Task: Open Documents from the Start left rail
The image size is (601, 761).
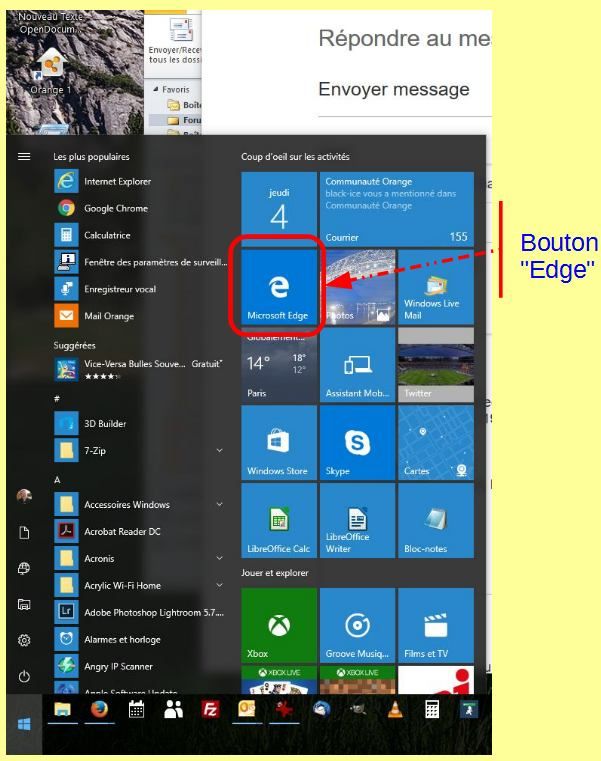Action: tap(24, 533)
